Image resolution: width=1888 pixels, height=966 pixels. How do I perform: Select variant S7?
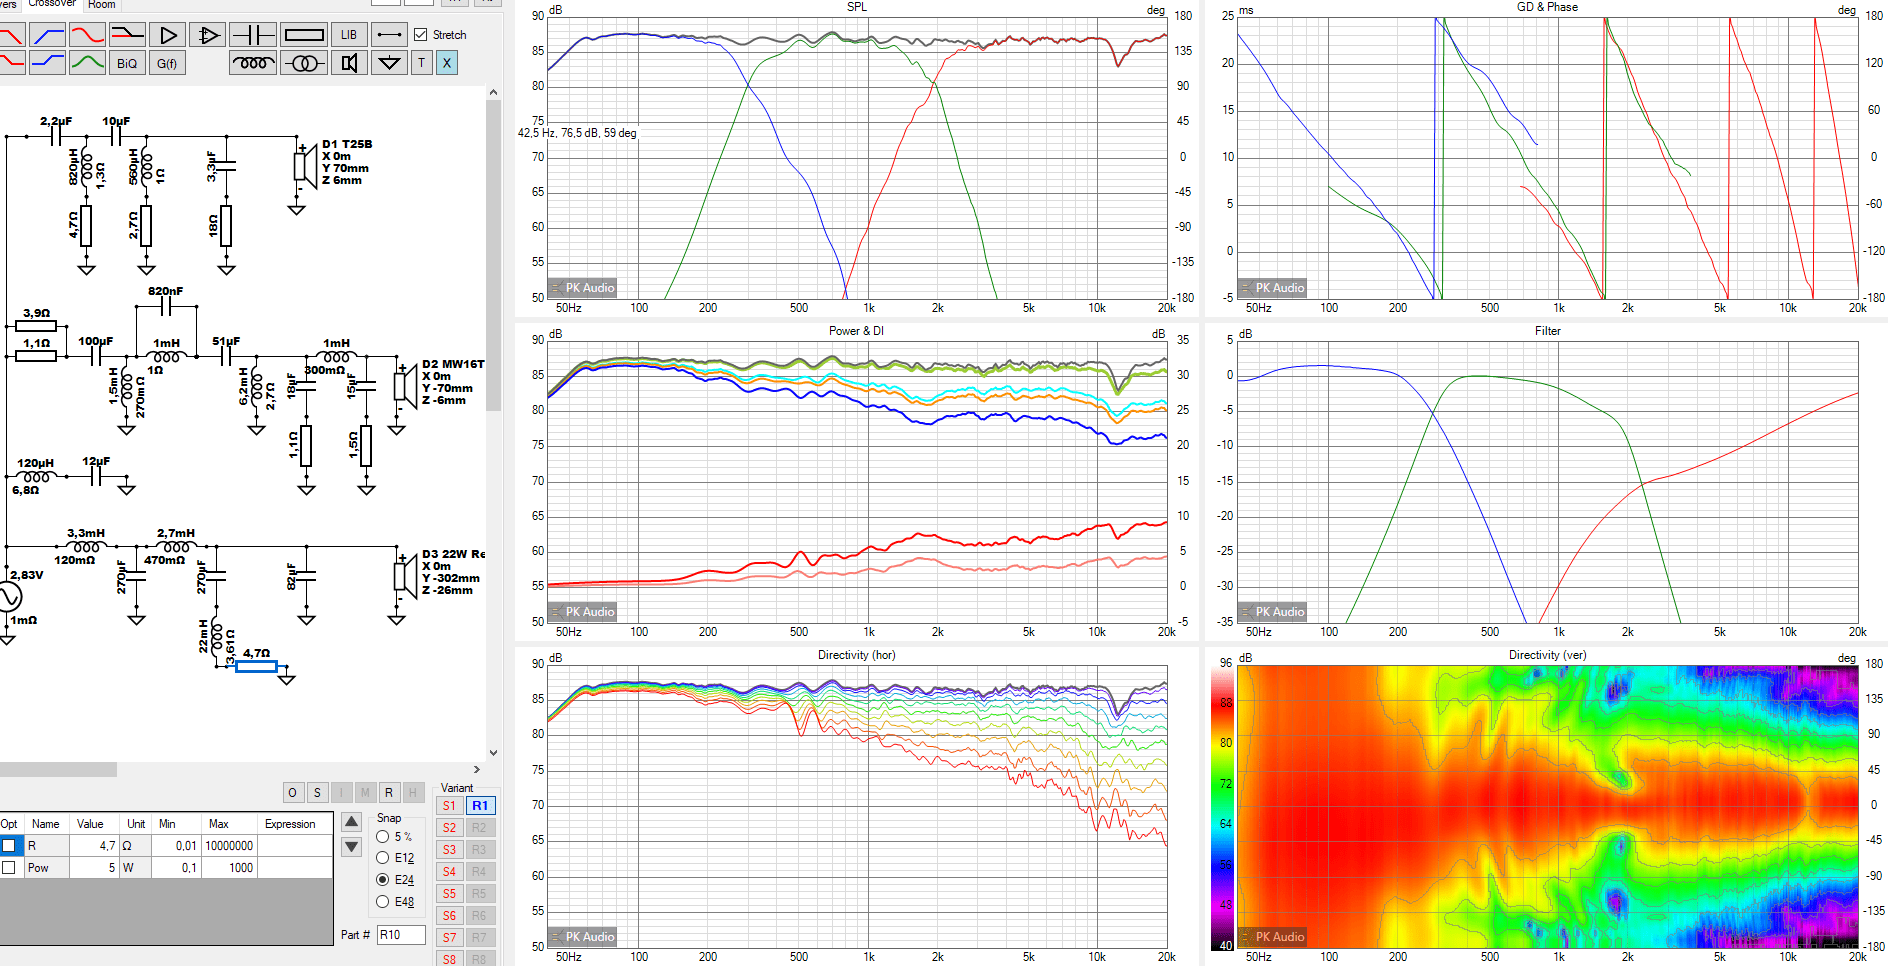tap(450, 938)
